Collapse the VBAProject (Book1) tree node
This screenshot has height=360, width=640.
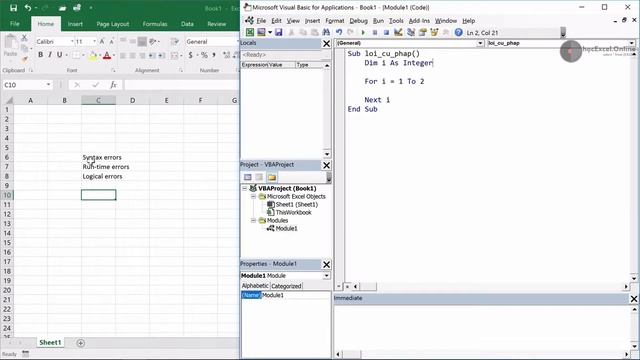[x=245, y=188]
